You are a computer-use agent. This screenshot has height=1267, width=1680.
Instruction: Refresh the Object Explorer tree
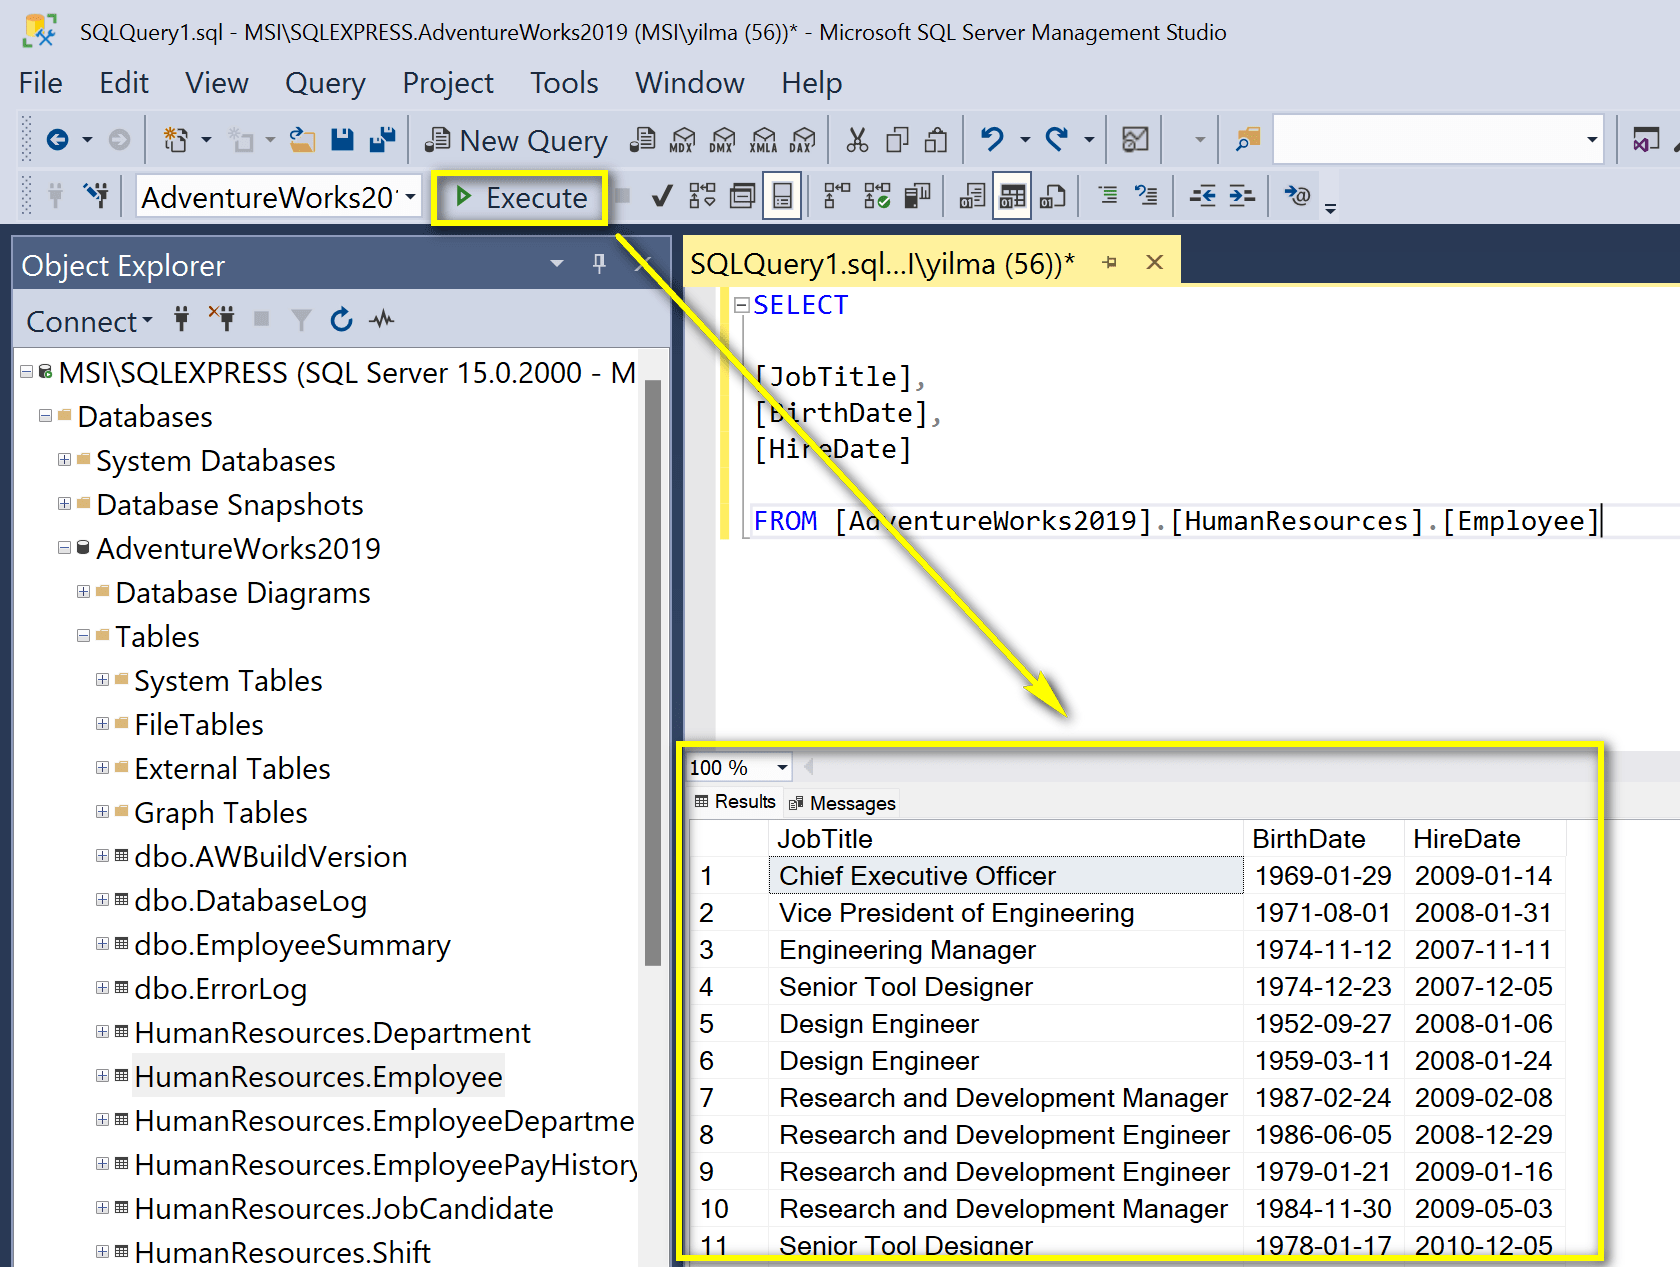(x=342, y=320)
